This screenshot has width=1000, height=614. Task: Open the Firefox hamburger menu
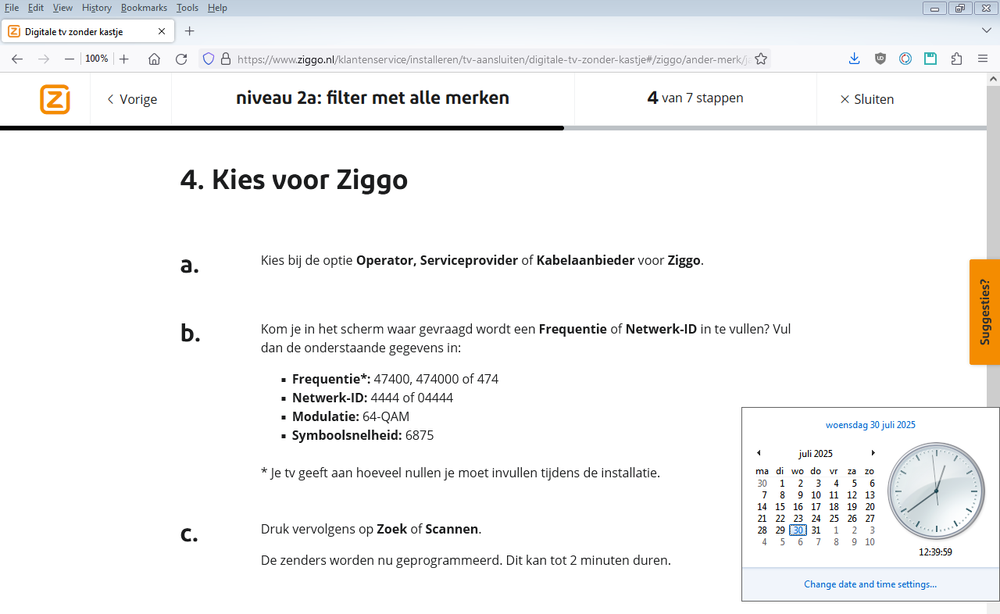coord(983,59)
